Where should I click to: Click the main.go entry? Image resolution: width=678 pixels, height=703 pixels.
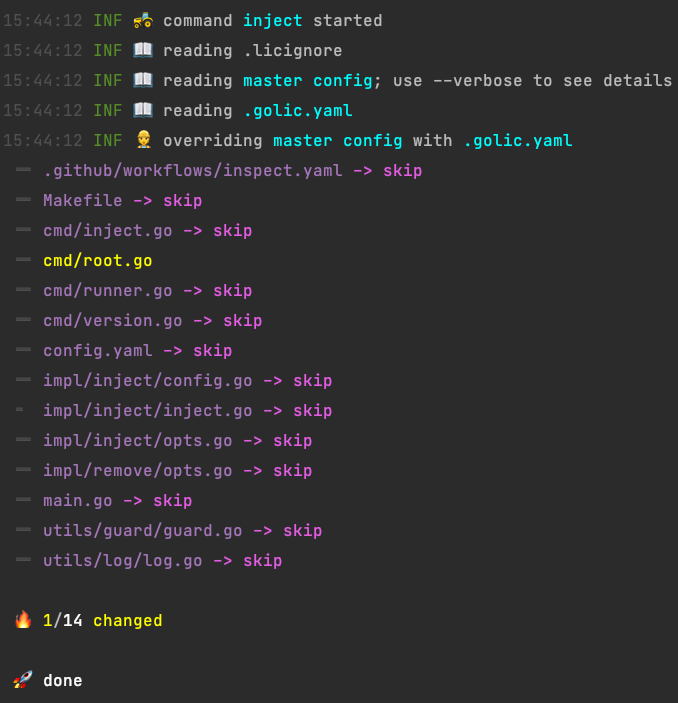pos(78,501)
